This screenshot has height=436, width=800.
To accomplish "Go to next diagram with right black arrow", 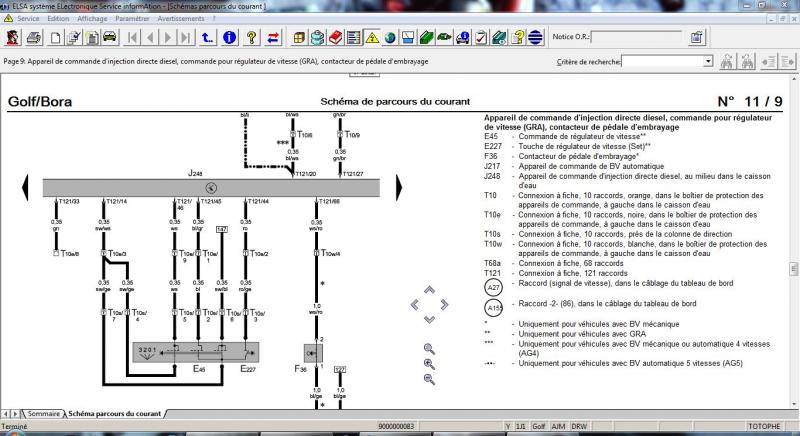I will [399, 188].
